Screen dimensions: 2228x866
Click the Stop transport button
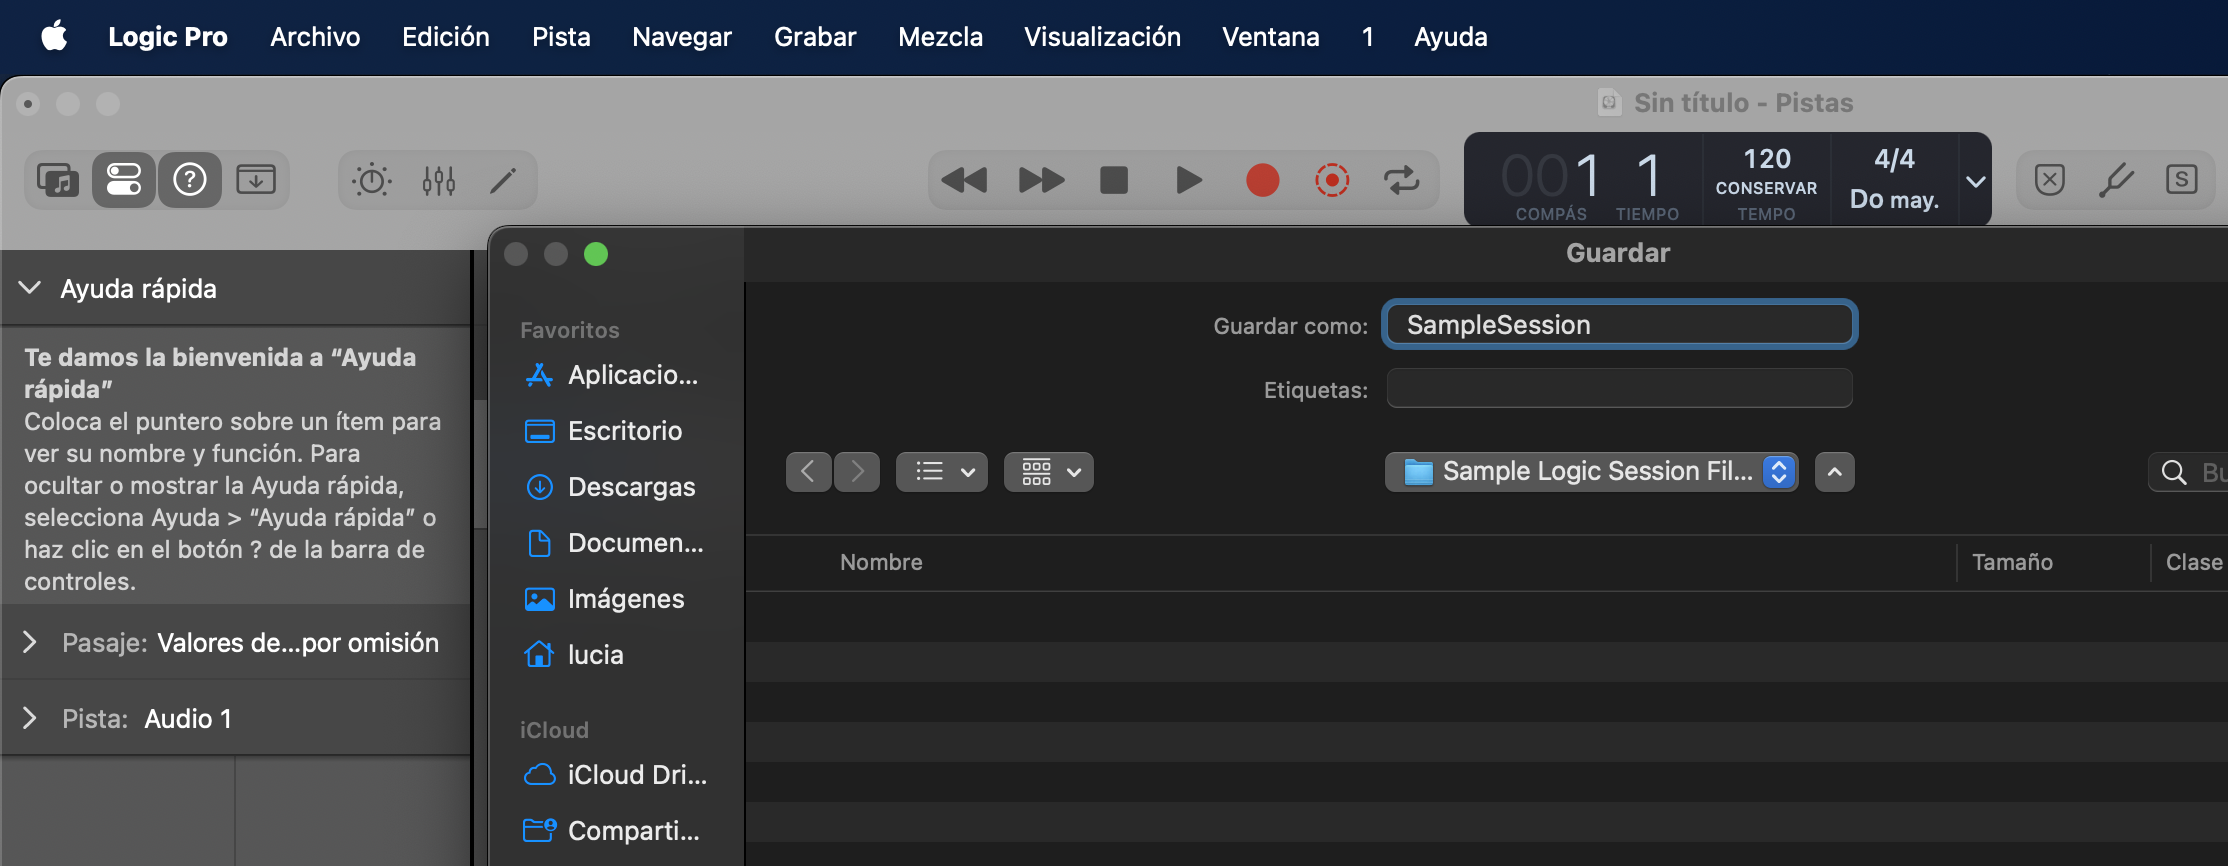pos(1113,180)
